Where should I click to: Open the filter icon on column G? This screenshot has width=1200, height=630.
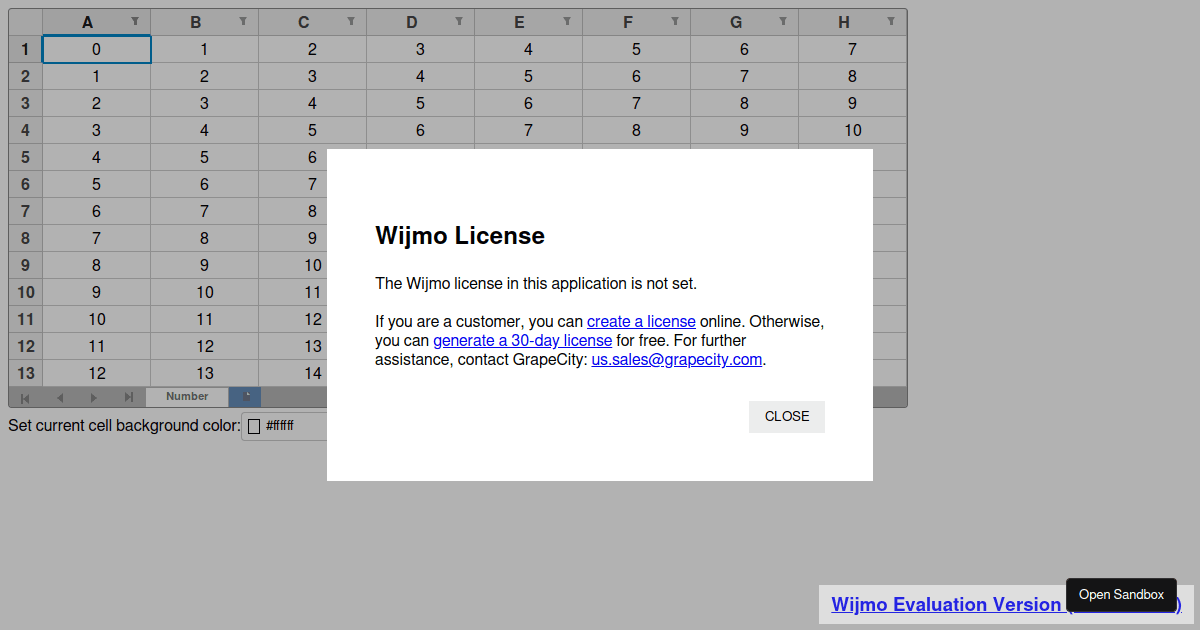point(783,22)
